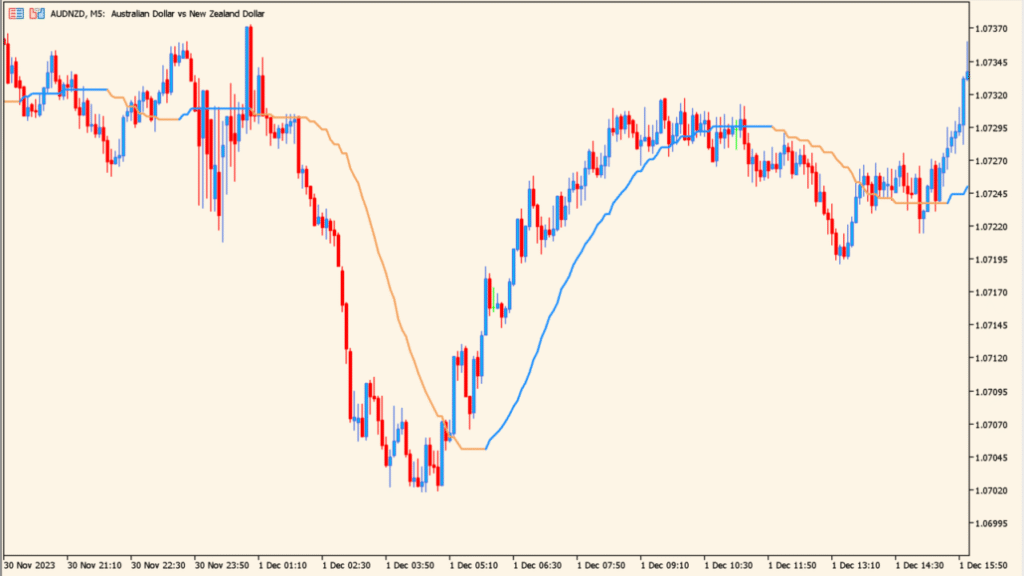
Task: Click the flat orange line at chart bottom
Action: pos(472,449)
